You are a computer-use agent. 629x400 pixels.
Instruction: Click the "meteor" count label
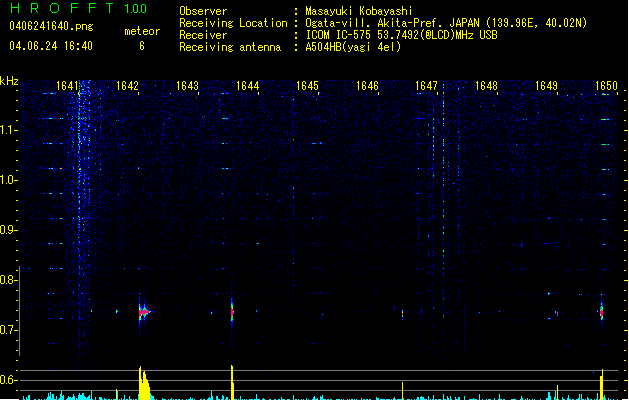tap(142, 31)
